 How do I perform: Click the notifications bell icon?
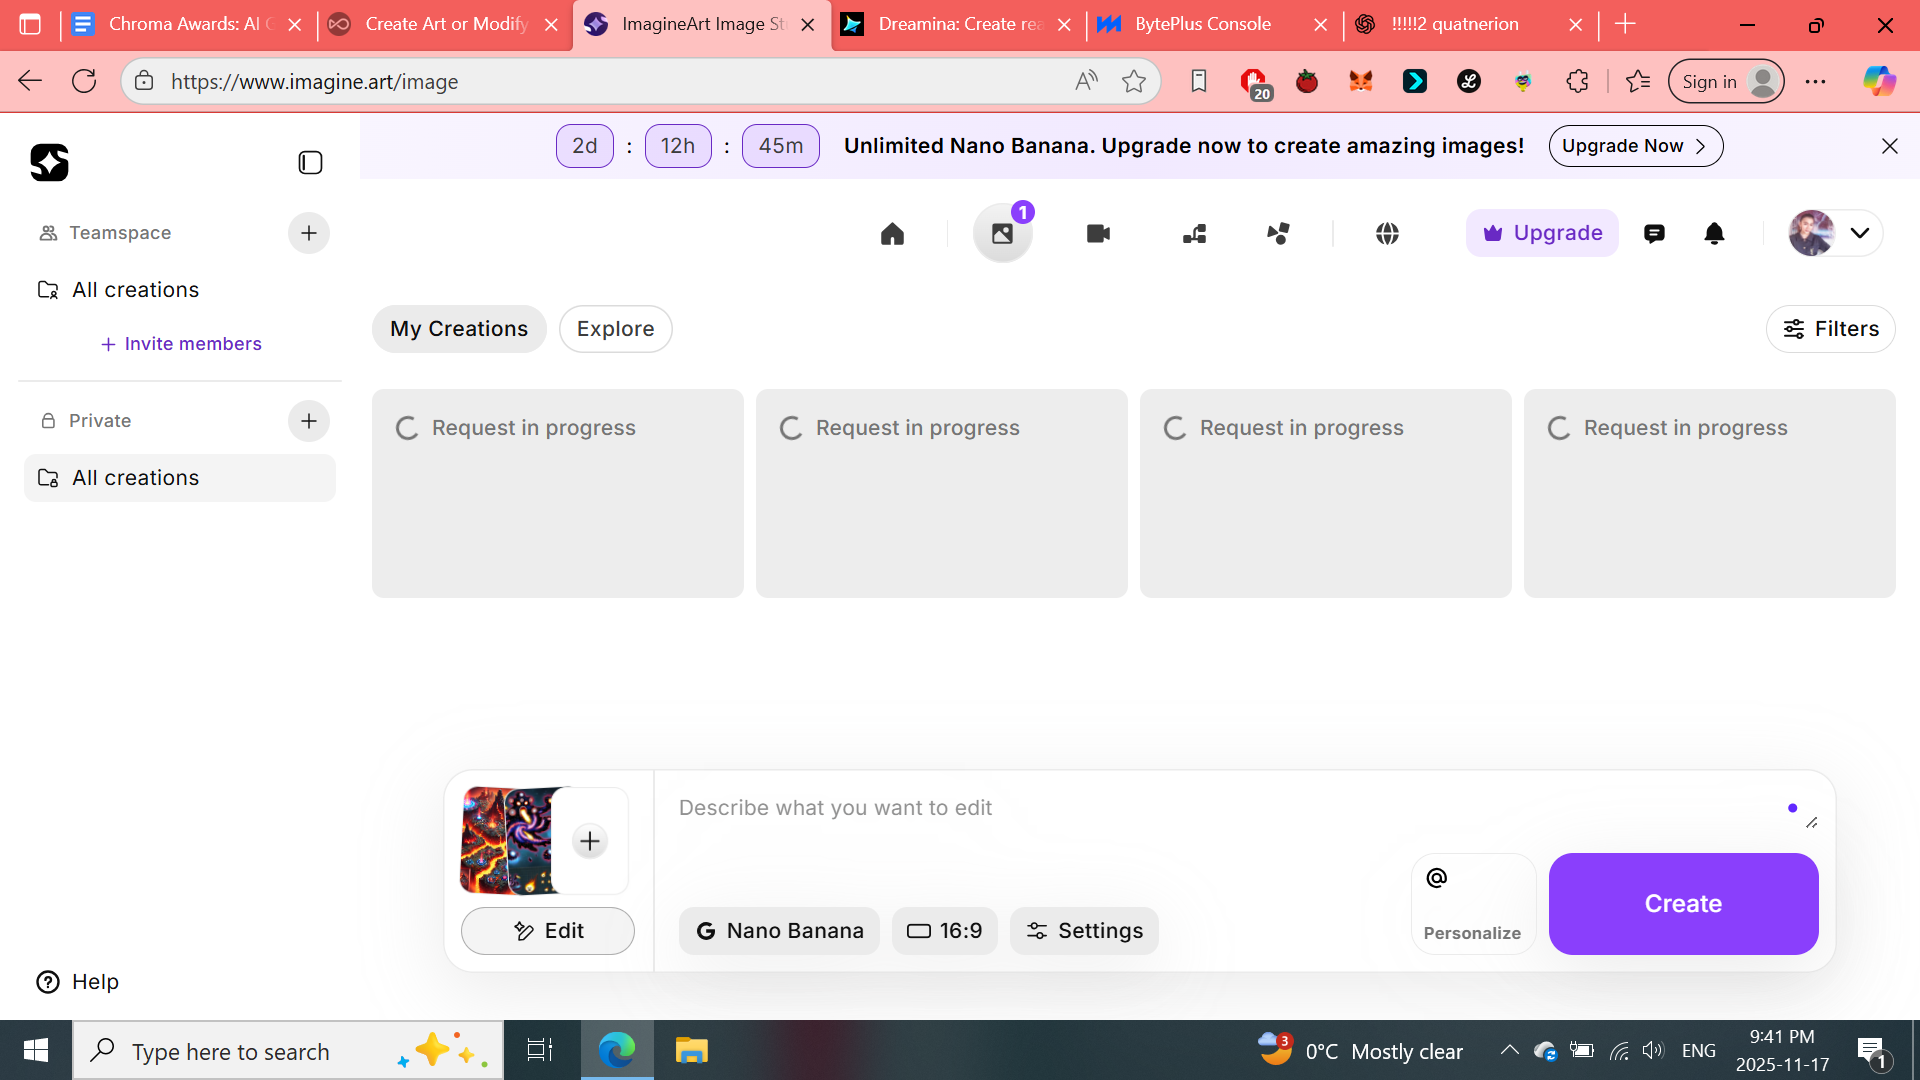1714,234
